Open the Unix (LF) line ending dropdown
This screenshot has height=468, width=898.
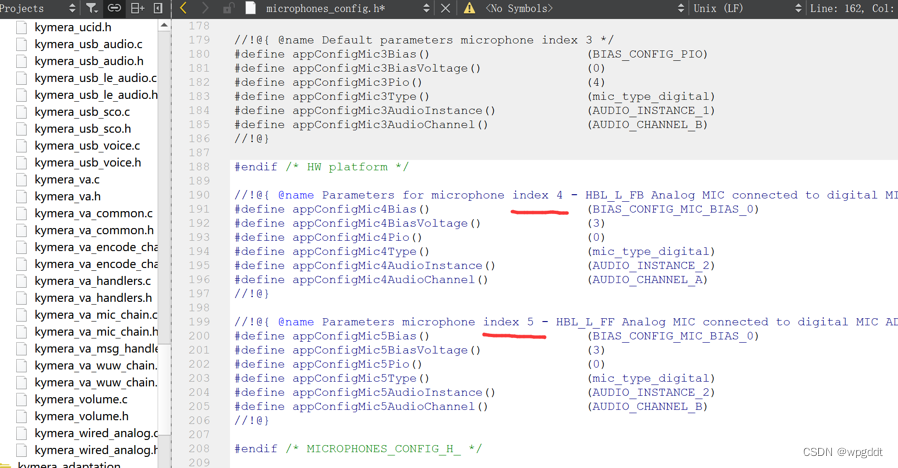coord(798,8)
